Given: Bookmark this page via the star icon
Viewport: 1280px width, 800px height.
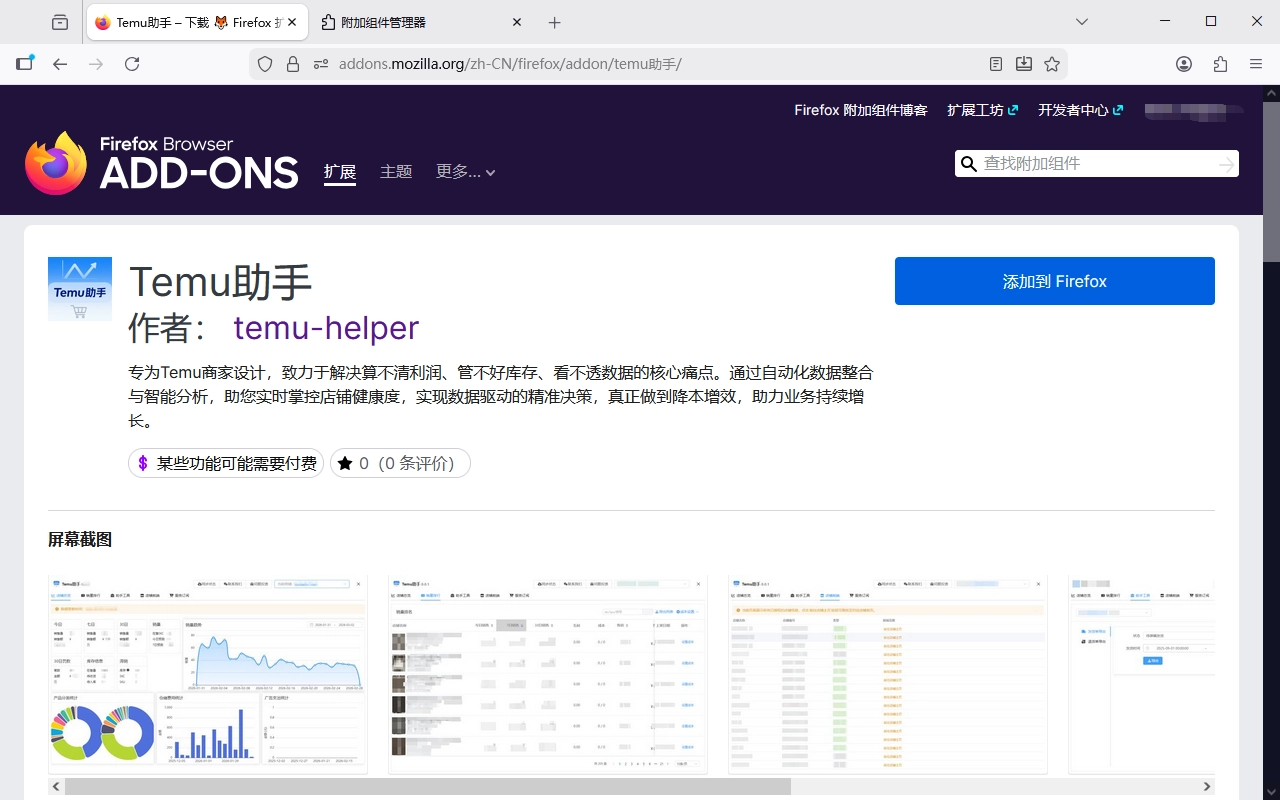Looking at the screenshot, I should click(1051, 63).
